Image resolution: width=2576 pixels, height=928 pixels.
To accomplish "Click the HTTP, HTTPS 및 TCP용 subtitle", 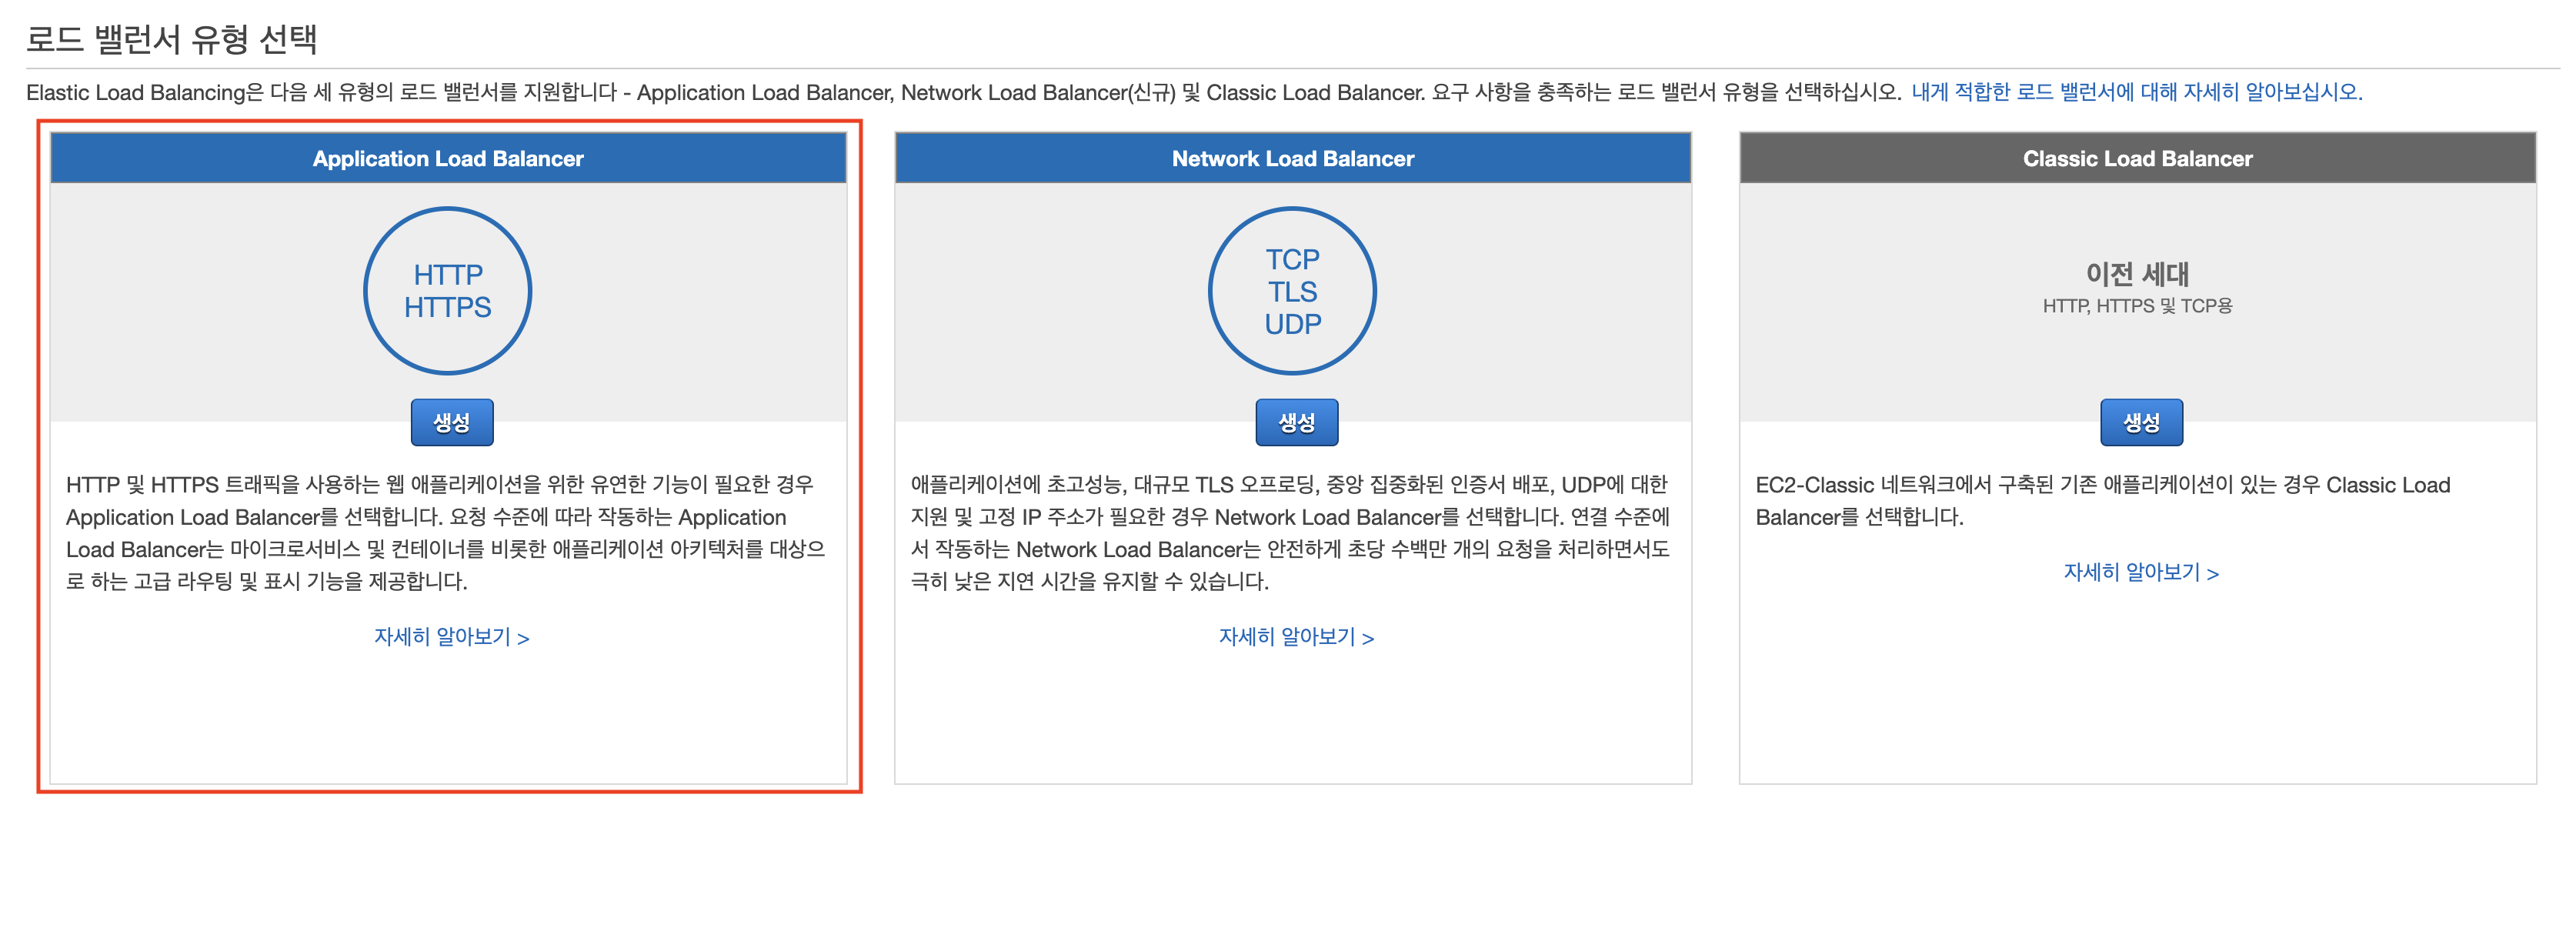I will click(2137, 306).
